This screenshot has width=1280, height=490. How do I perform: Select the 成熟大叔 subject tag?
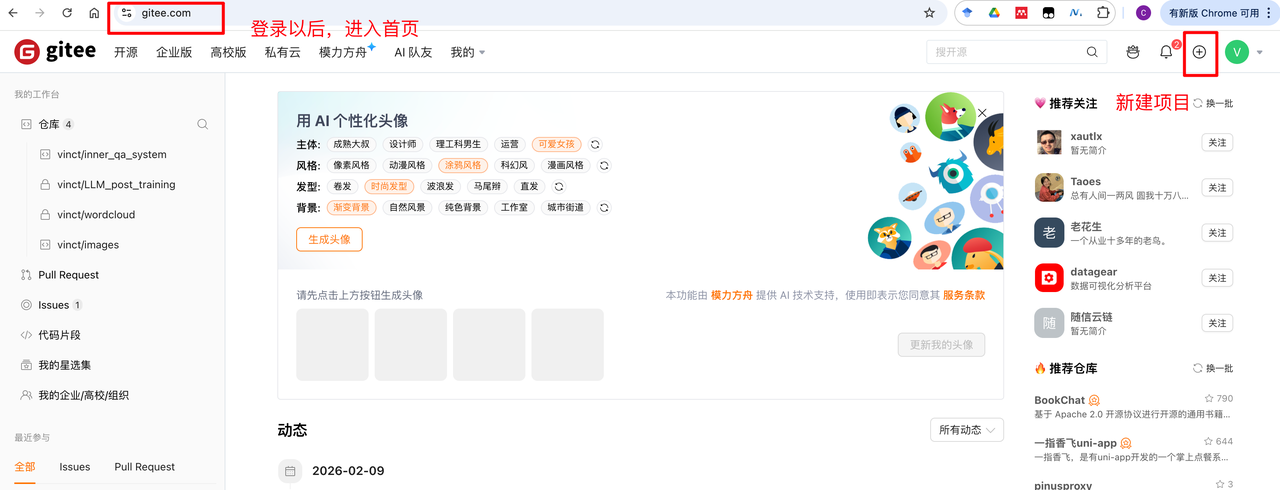351,144
